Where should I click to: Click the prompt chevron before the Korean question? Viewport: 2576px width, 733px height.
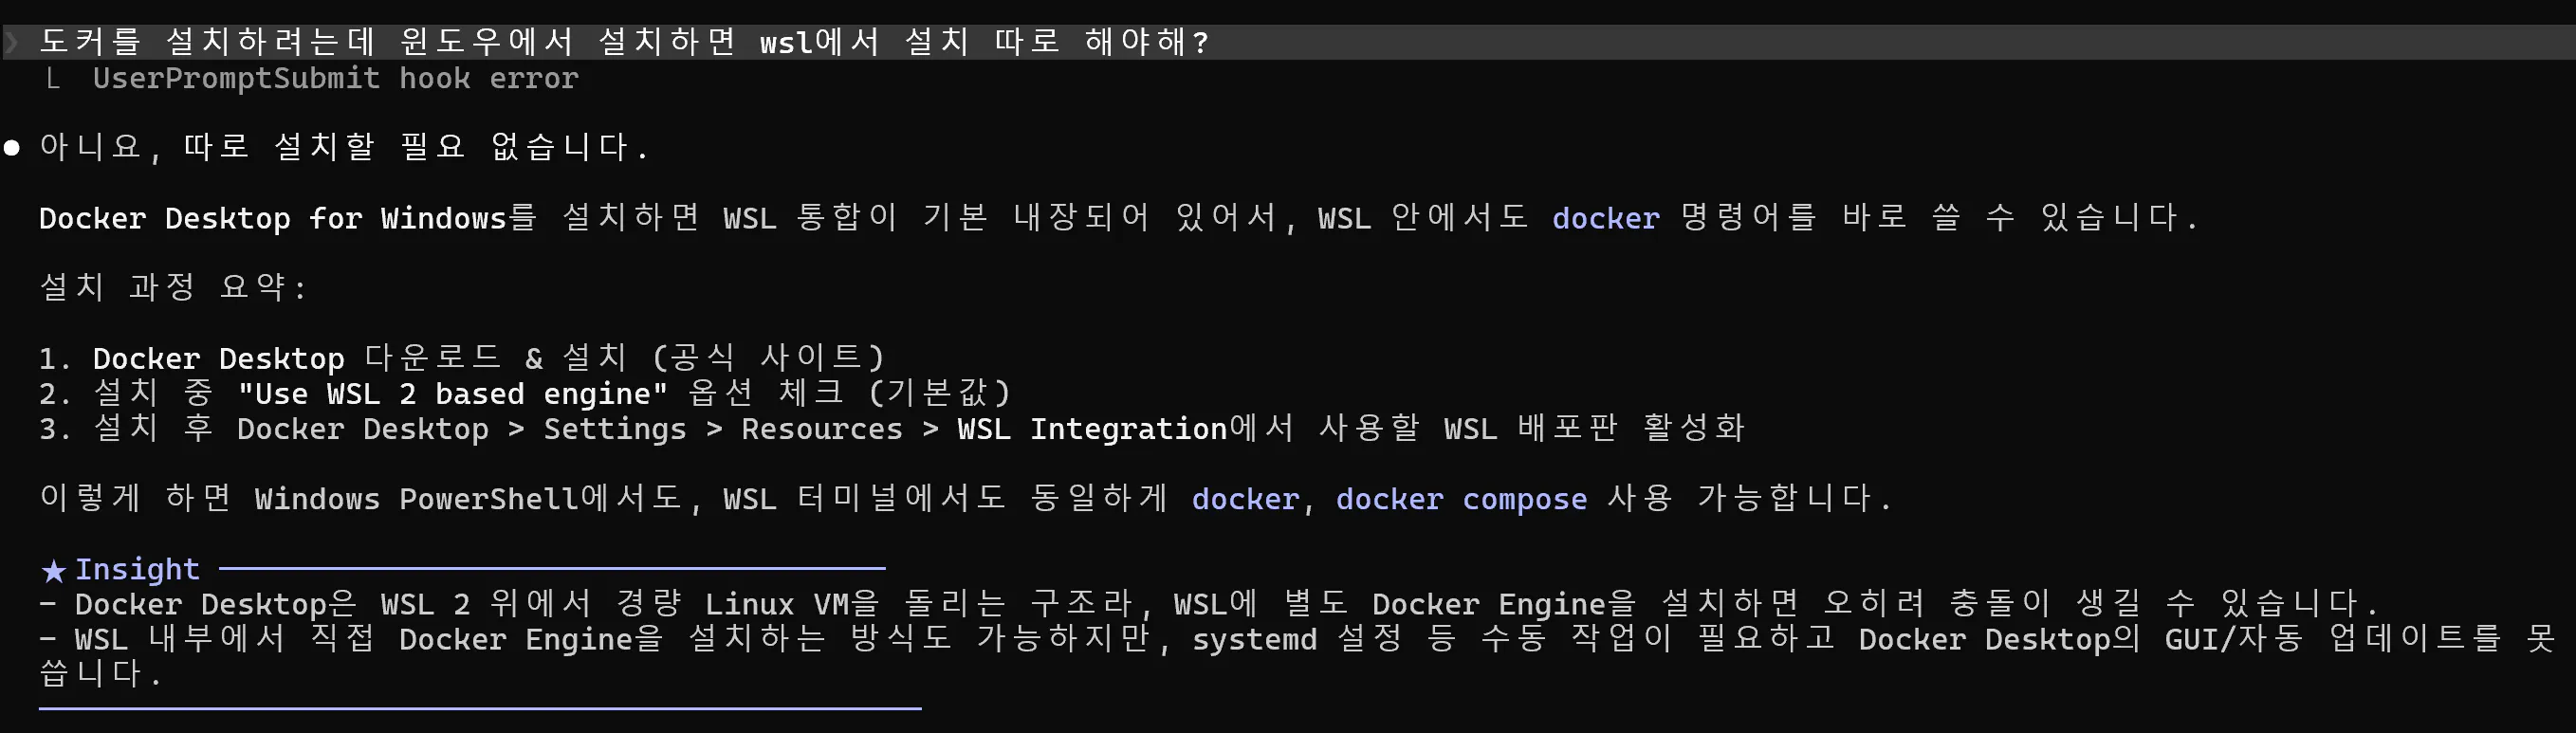click(x=11, y=42)
